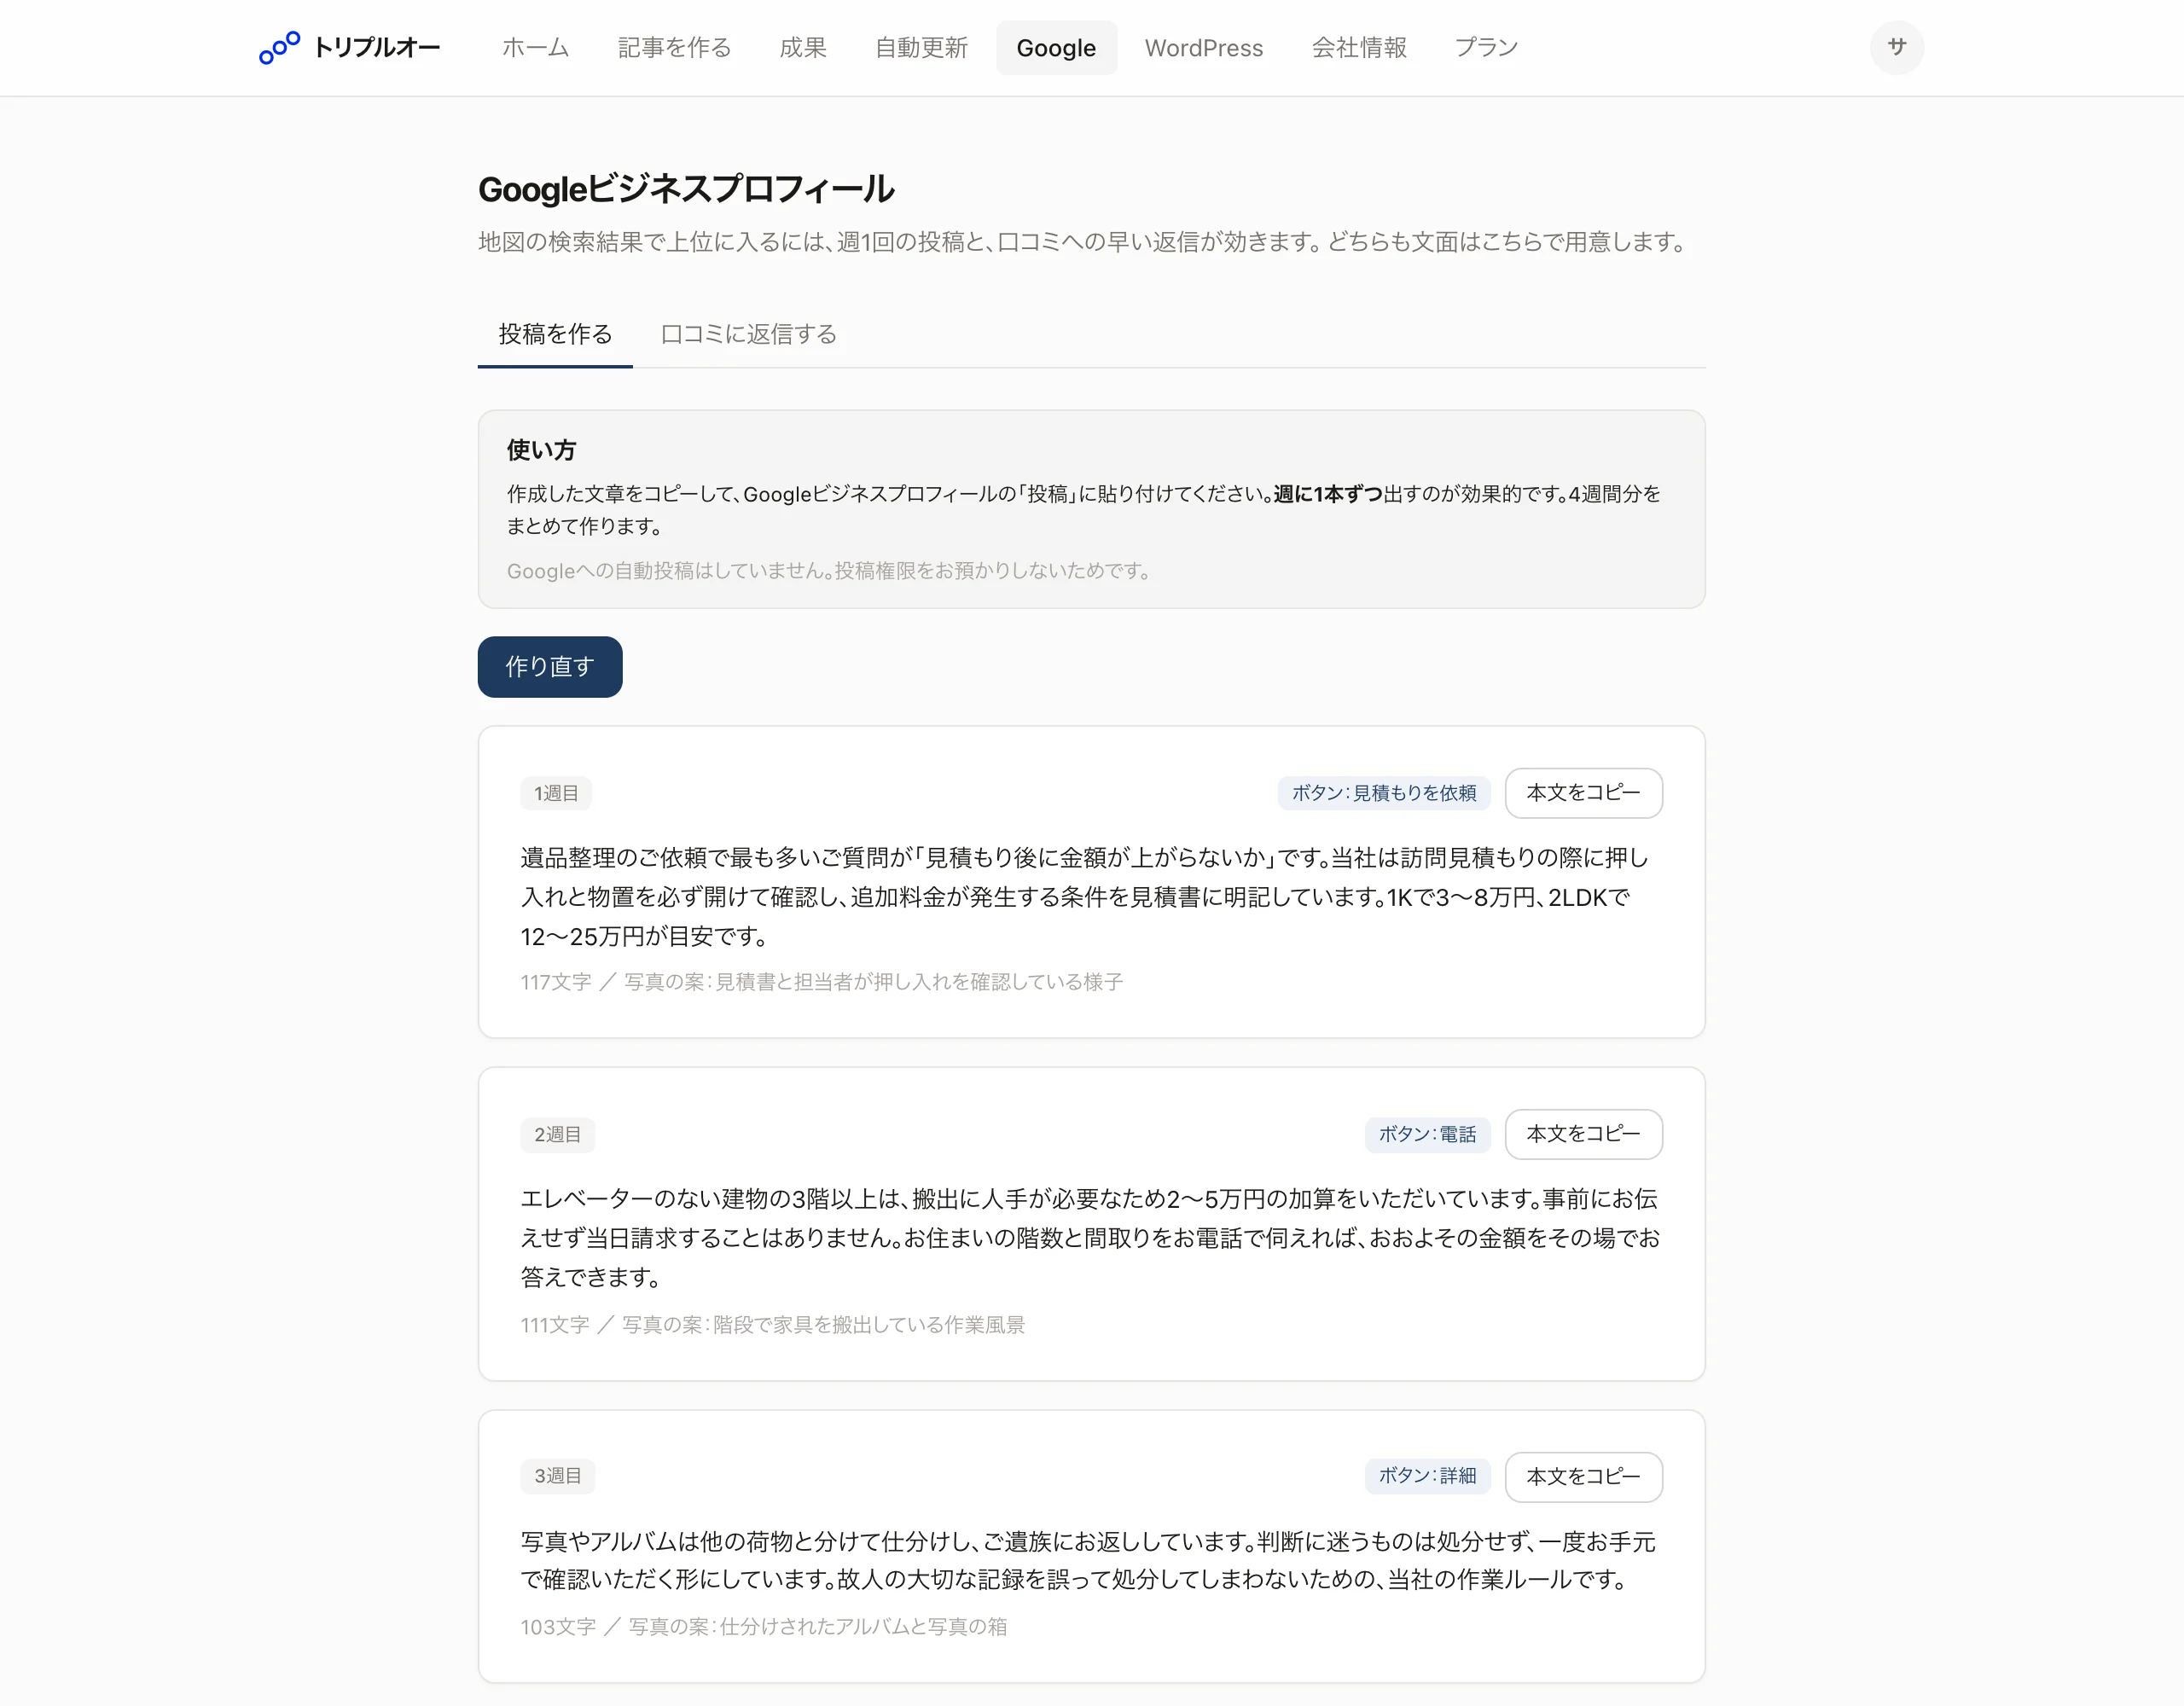Select the Google nav tab

click(1056, 48)
